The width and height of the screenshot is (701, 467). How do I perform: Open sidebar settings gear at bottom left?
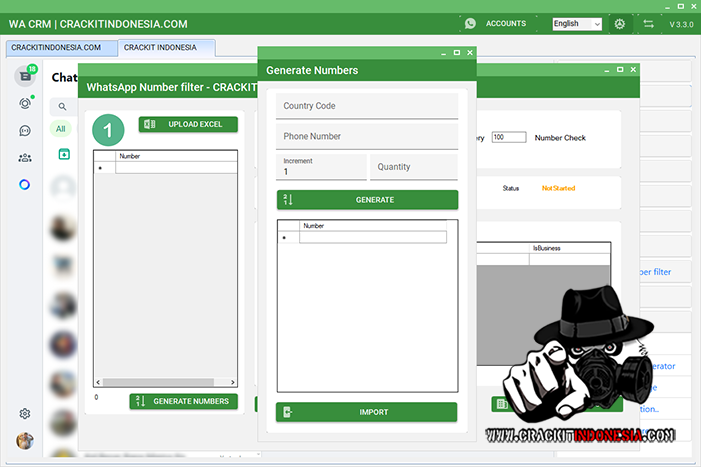(x=25, y=413)
